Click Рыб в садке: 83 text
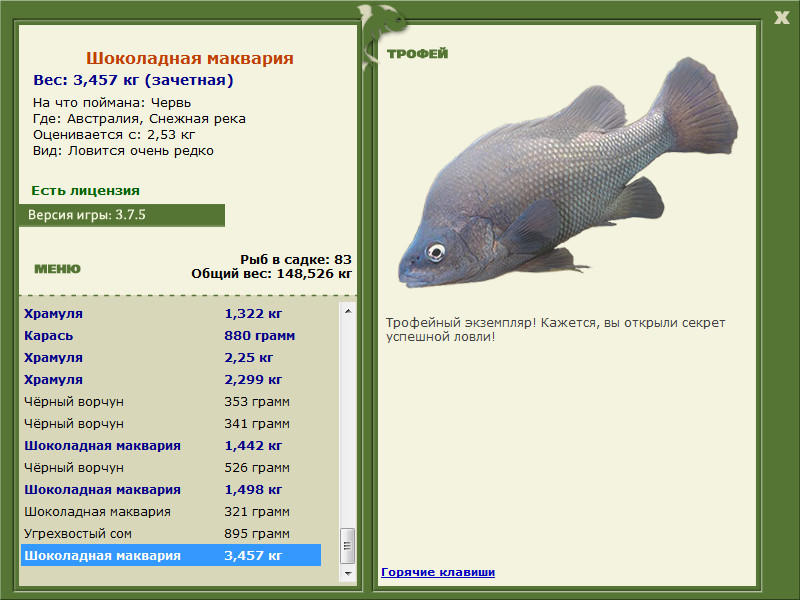This screenshot has height=600, width=800. (296, 260)
